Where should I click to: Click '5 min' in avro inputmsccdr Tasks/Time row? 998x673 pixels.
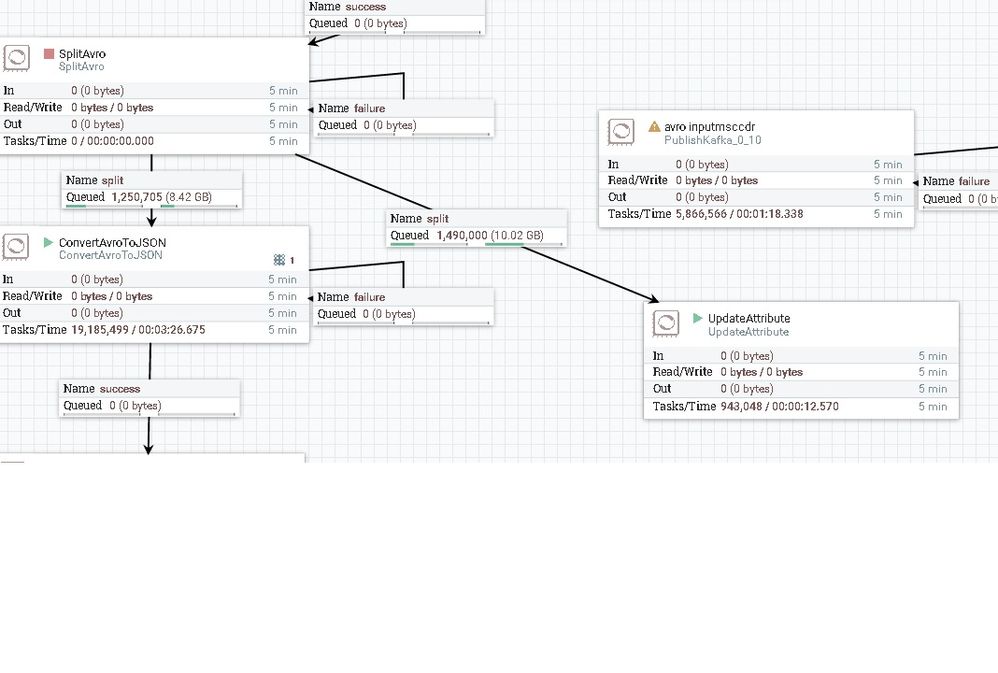tap(888, 214)
